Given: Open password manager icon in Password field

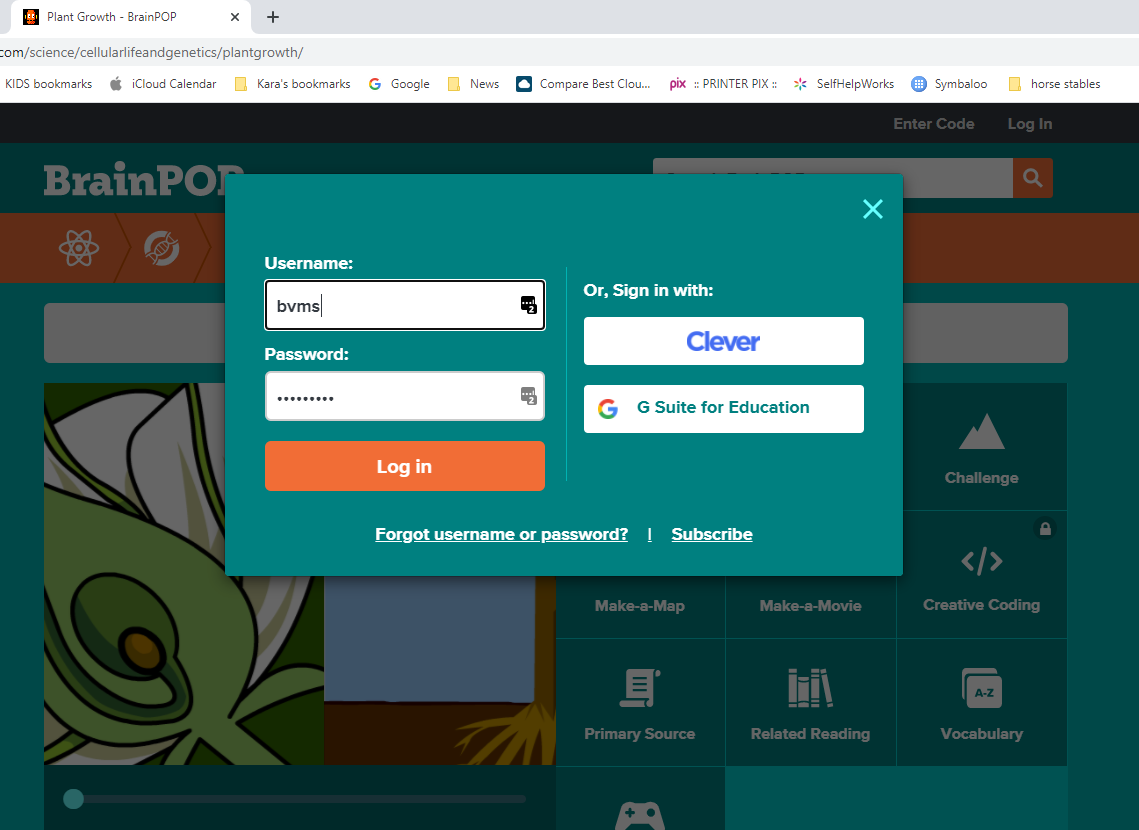Looking at the screenshot, I should click(x=528, y=396).
